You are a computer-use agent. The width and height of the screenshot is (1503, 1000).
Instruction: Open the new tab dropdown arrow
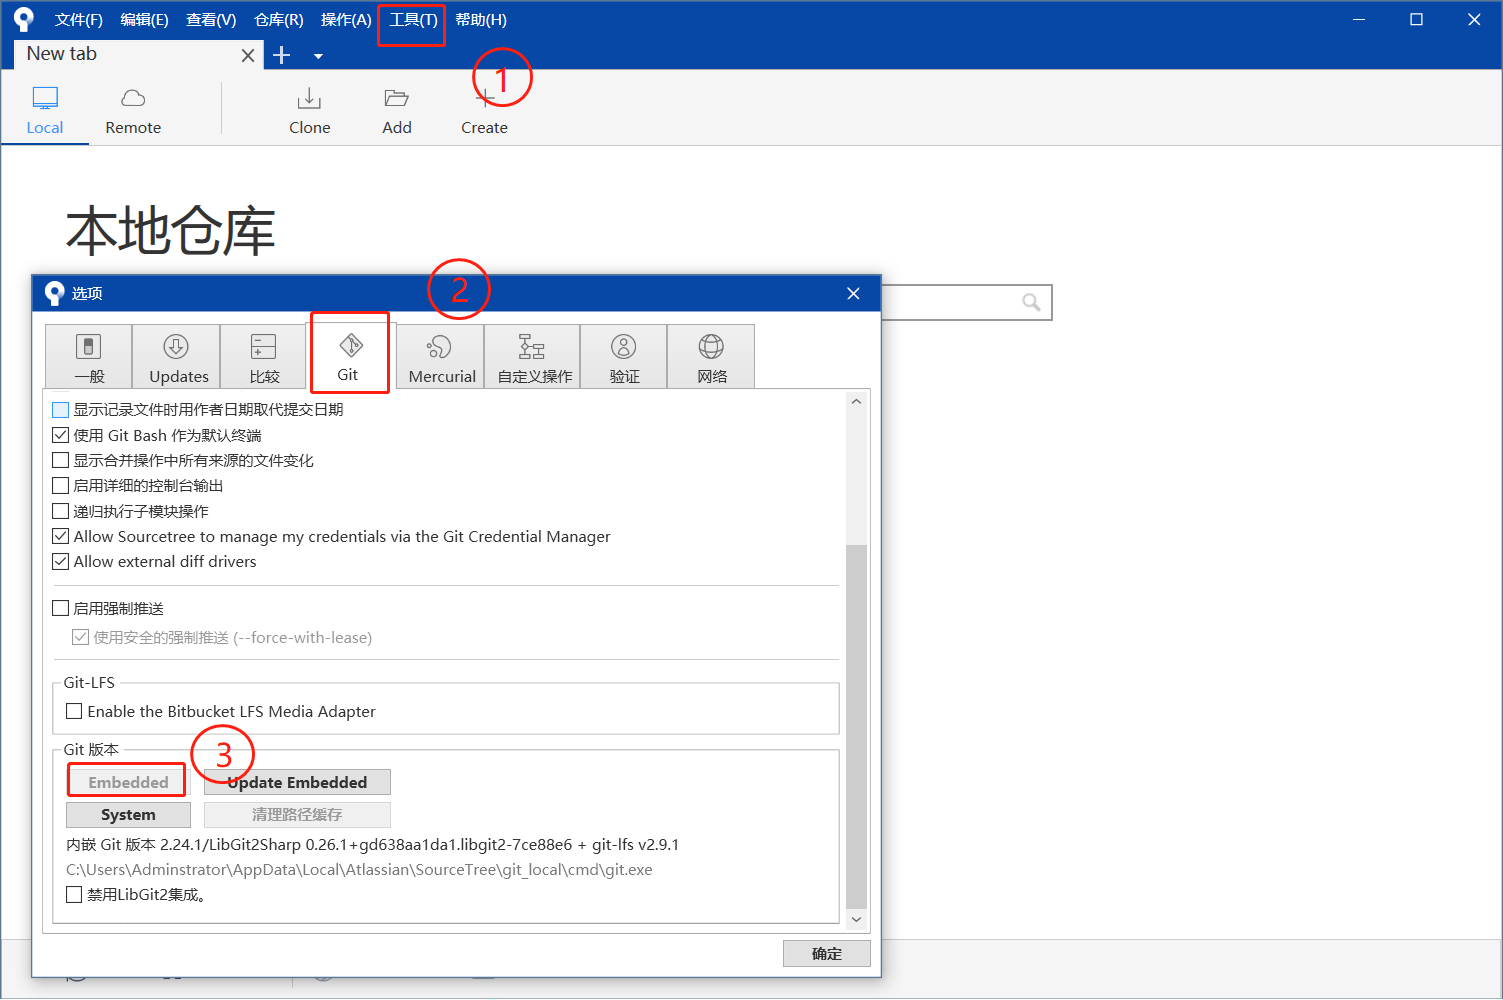(x=318, y=56)
